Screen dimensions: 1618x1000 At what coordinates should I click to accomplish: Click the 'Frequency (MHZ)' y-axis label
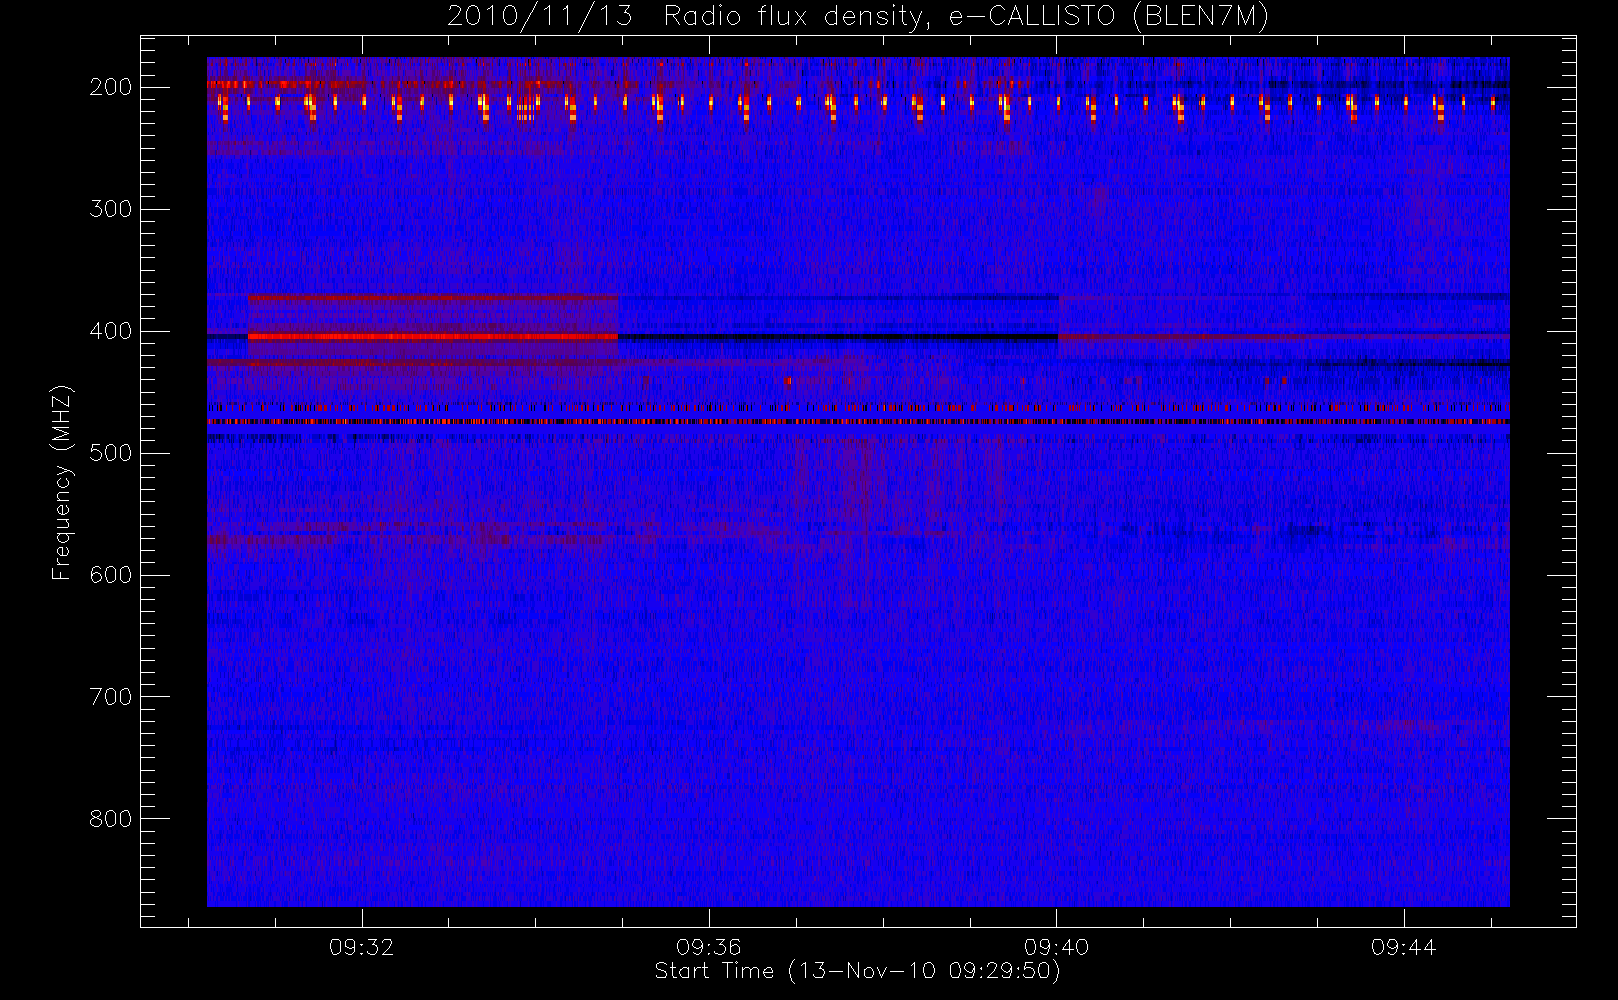click(x=62, y=482)
